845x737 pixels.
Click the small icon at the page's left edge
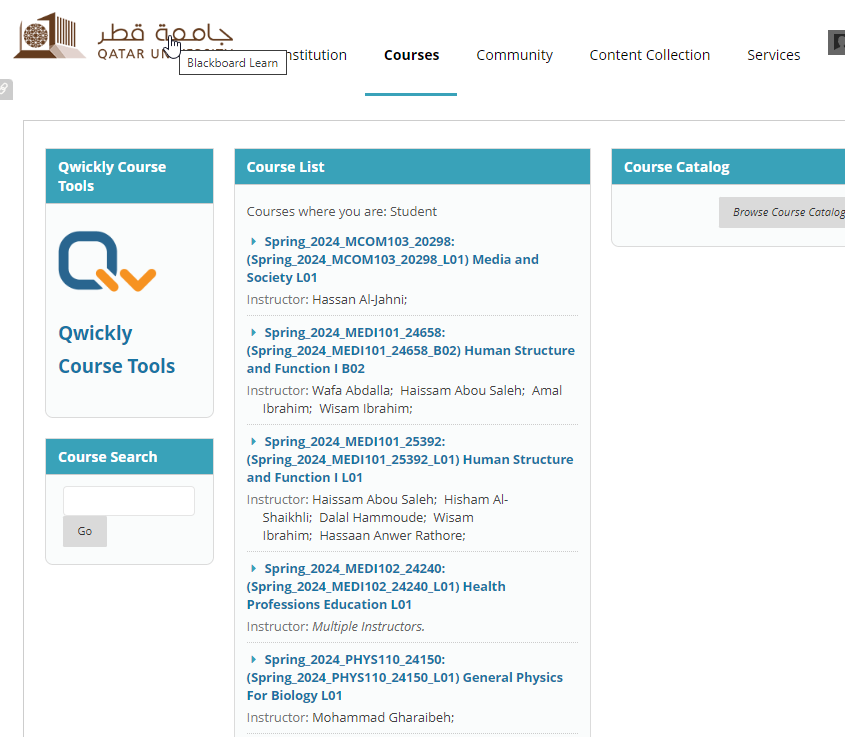(5, 89)
